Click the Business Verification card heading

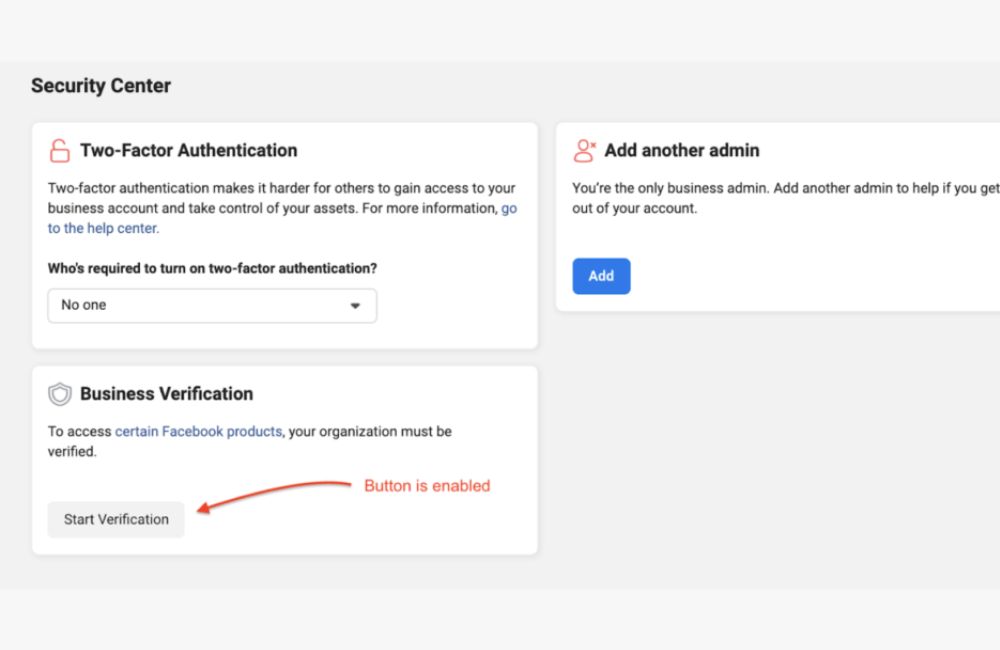point(166,394)
